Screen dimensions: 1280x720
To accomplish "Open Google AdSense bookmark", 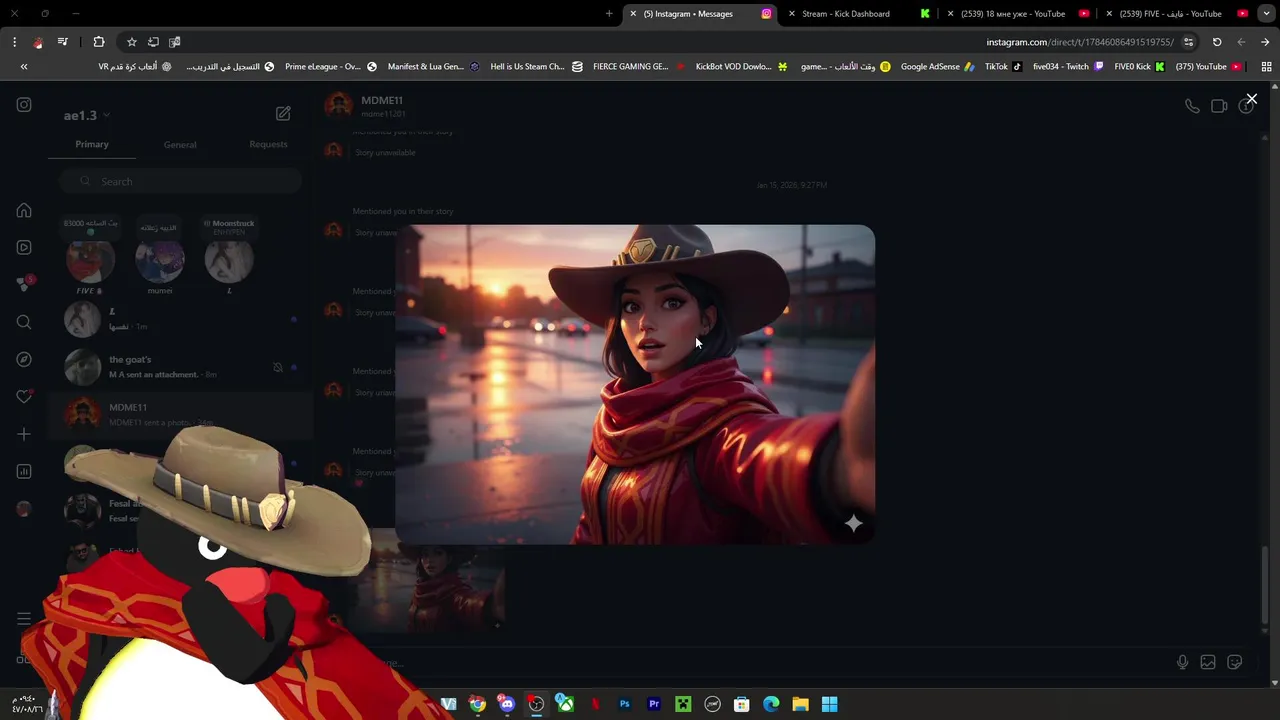I will coord(937,67).
